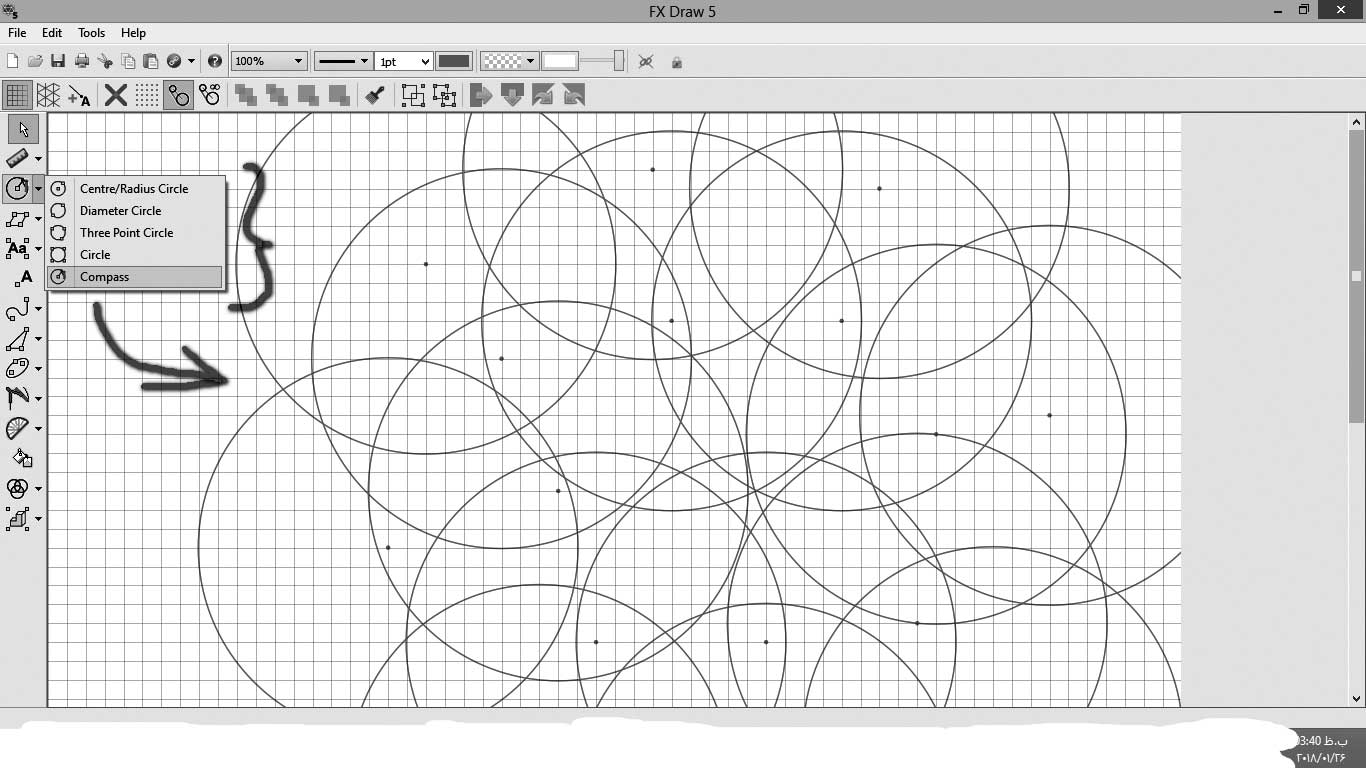Image resolution: width=1366 pixels, height=768 pixels.
Task: Select Centre/Radius Circle option
Action: (134, 189)
